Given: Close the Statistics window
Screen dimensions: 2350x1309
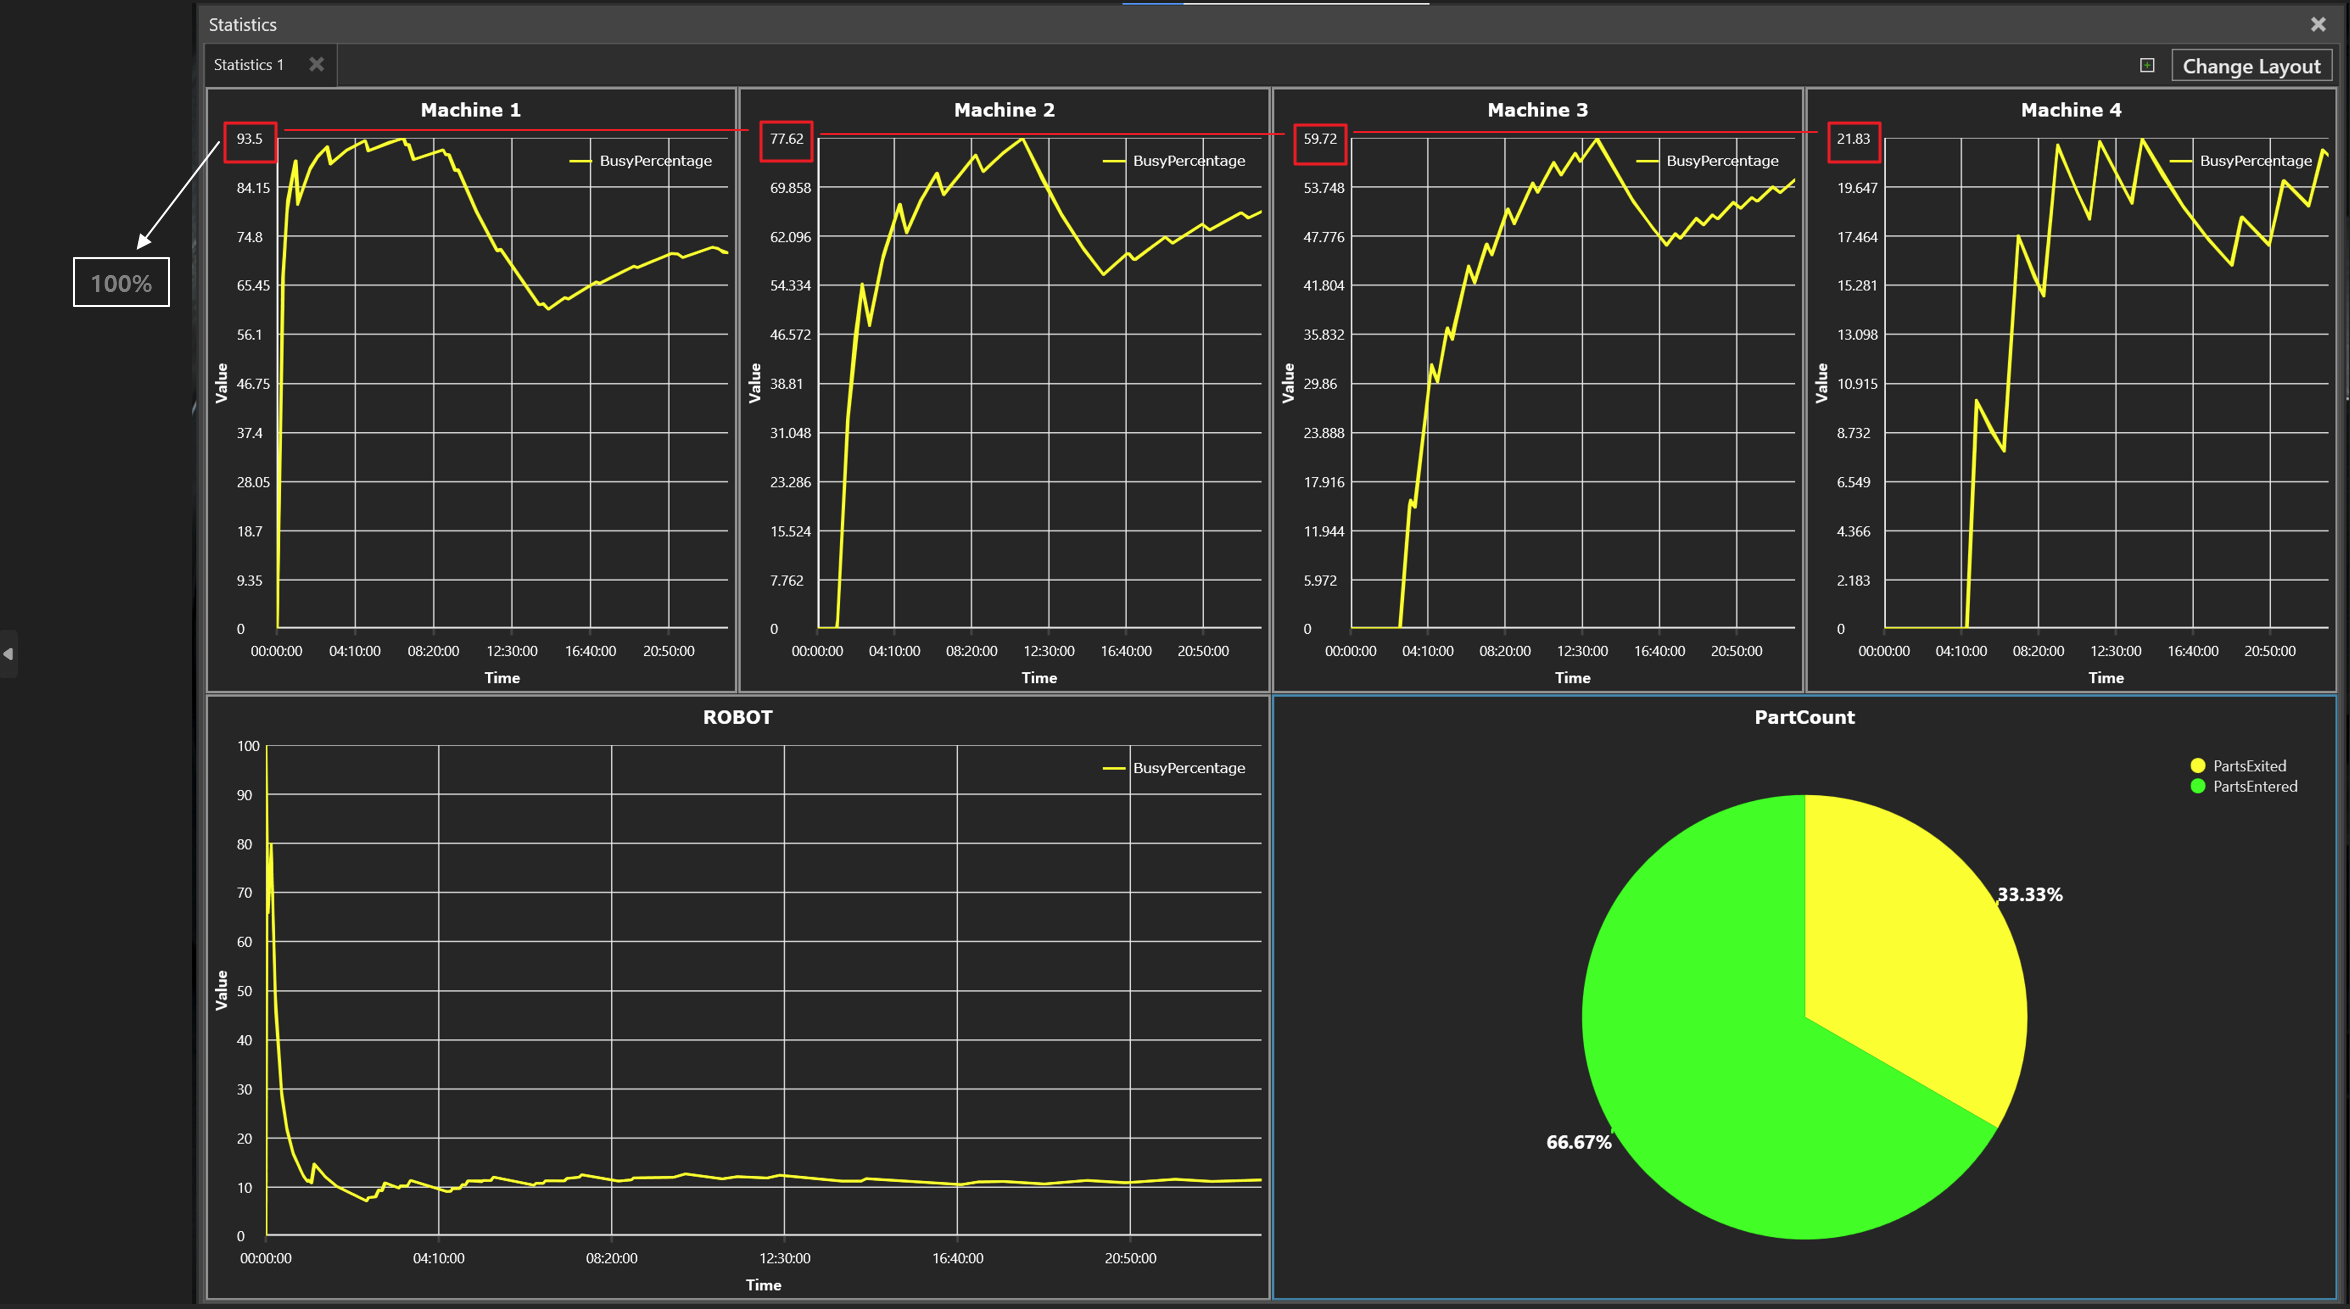Looking at the screenshot, I should click(2318, 24).
